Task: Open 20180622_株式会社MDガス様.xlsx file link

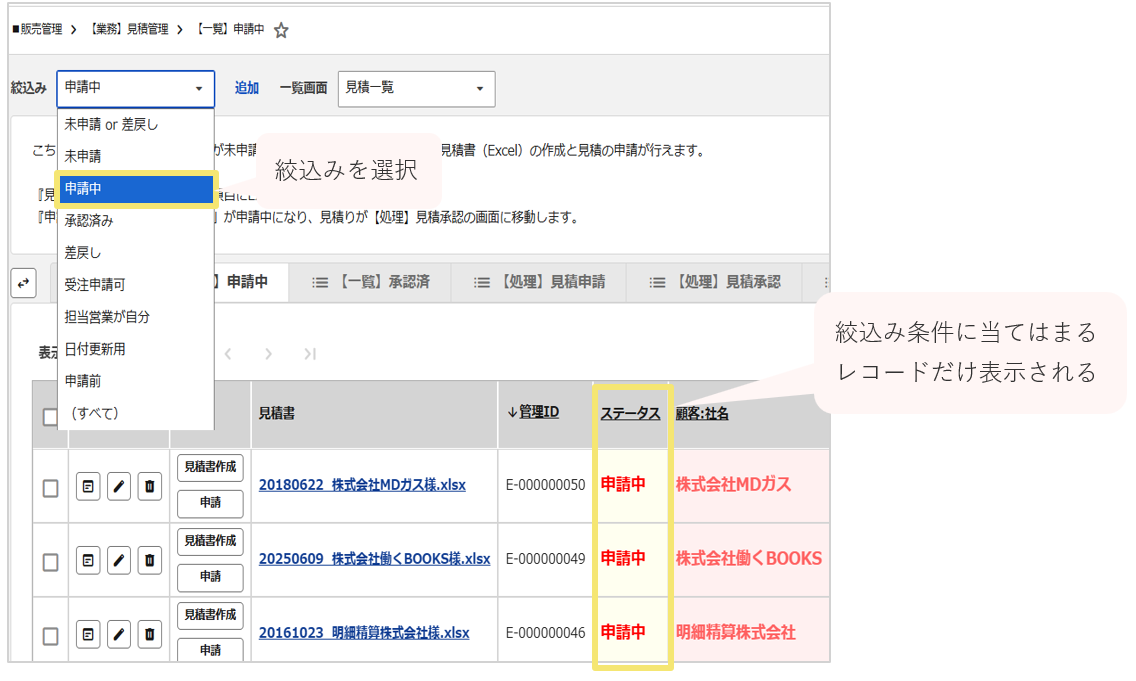Action: pos(362,485)
